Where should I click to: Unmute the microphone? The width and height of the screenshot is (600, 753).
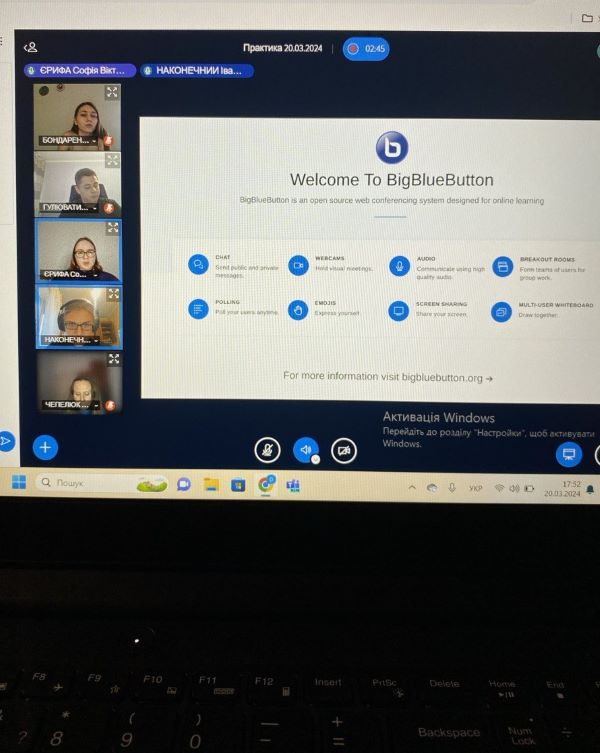[267, 450]
